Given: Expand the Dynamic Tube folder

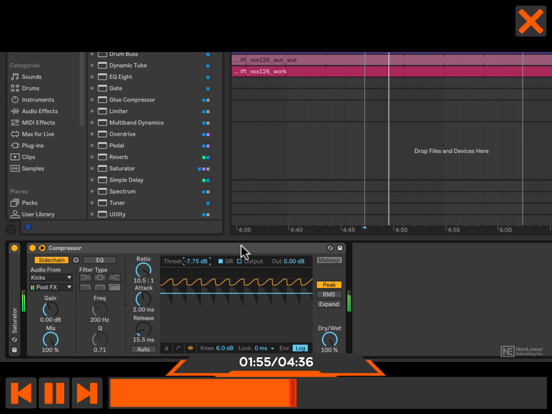Looking at the screenshot, I should point(92,65).
